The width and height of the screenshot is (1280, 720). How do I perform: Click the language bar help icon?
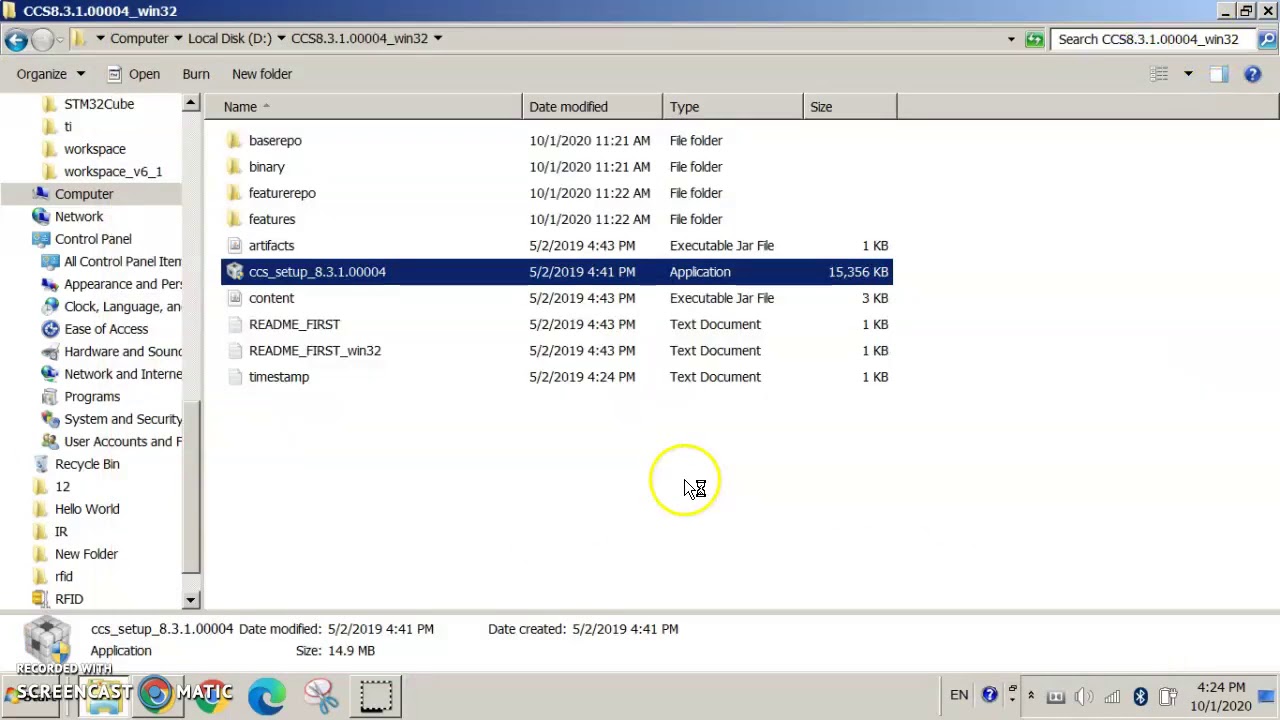coord(989,695)
